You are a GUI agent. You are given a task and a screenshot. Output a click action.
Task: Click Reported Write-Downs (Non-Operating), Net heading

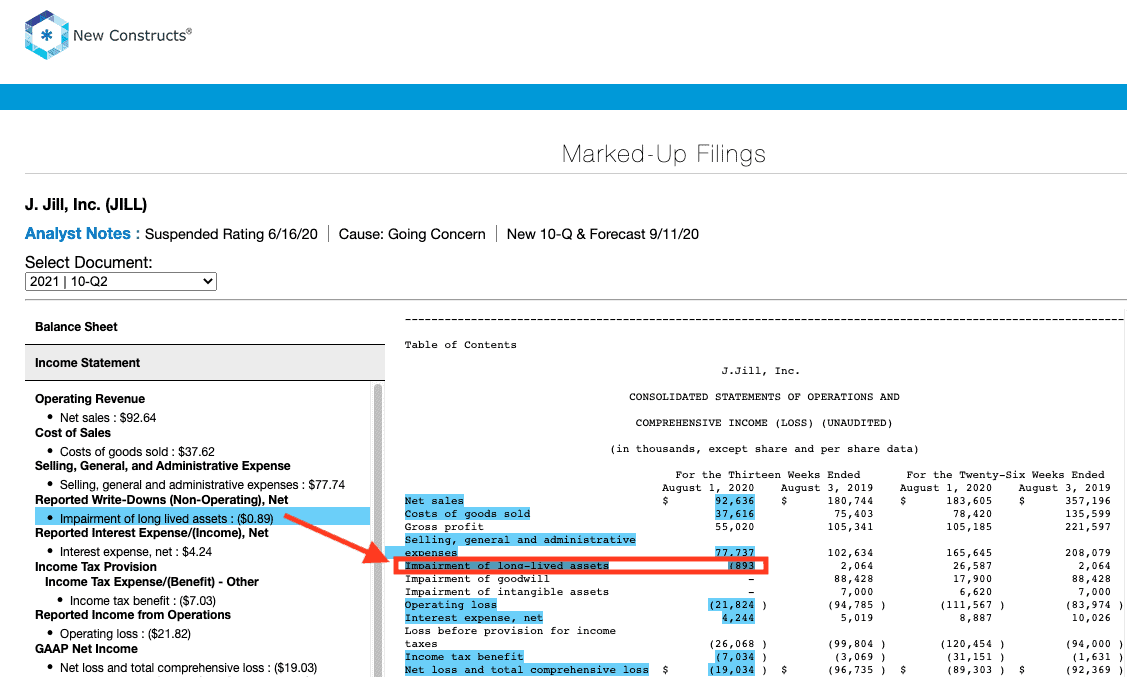point(162,499)
